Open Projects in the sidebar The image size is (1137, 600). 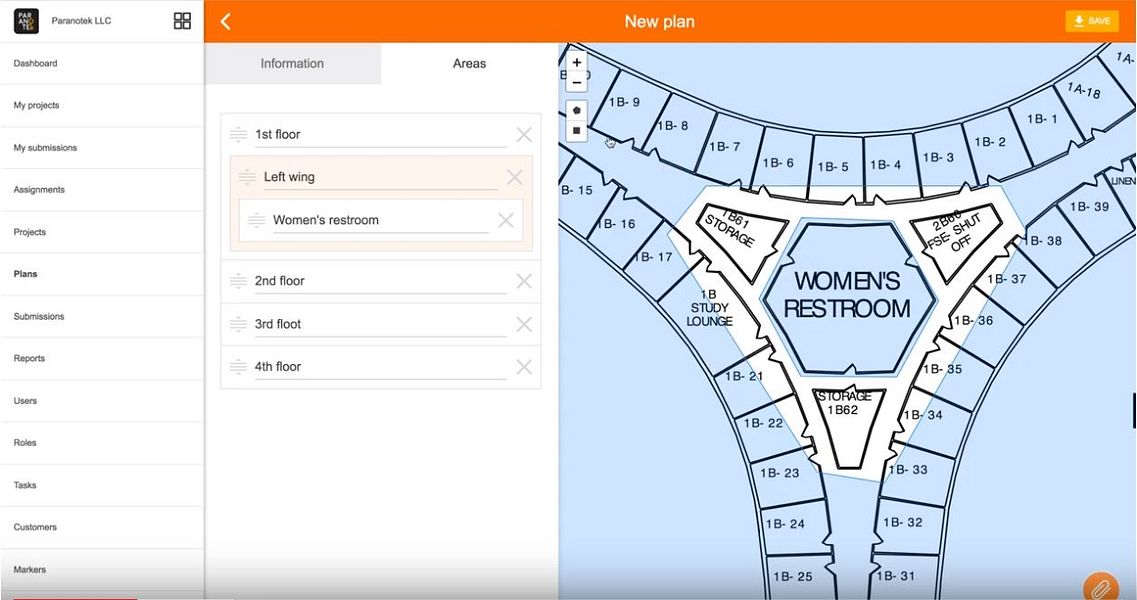click(102, 232)
